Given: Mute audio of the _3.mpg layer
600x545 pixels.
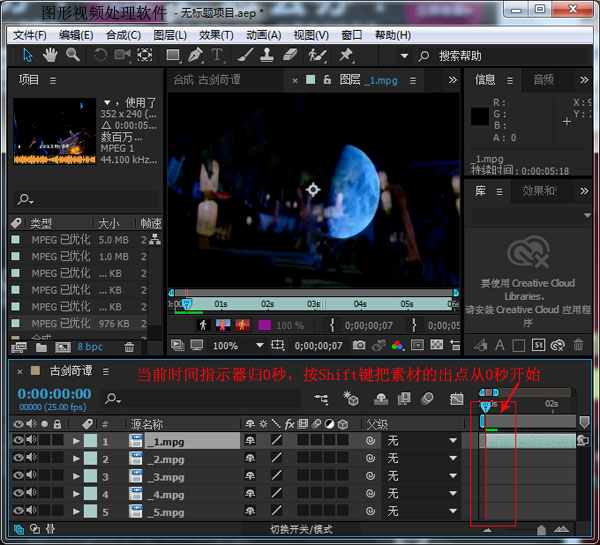Looking at the screenshot, I should pos(31,475).
